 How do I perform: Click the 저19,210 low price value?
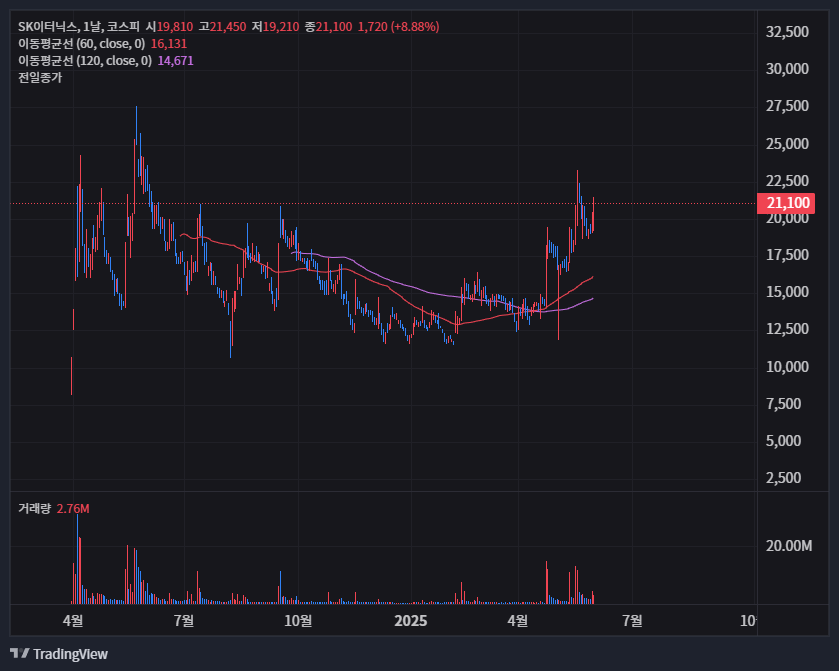coord(276,27)
